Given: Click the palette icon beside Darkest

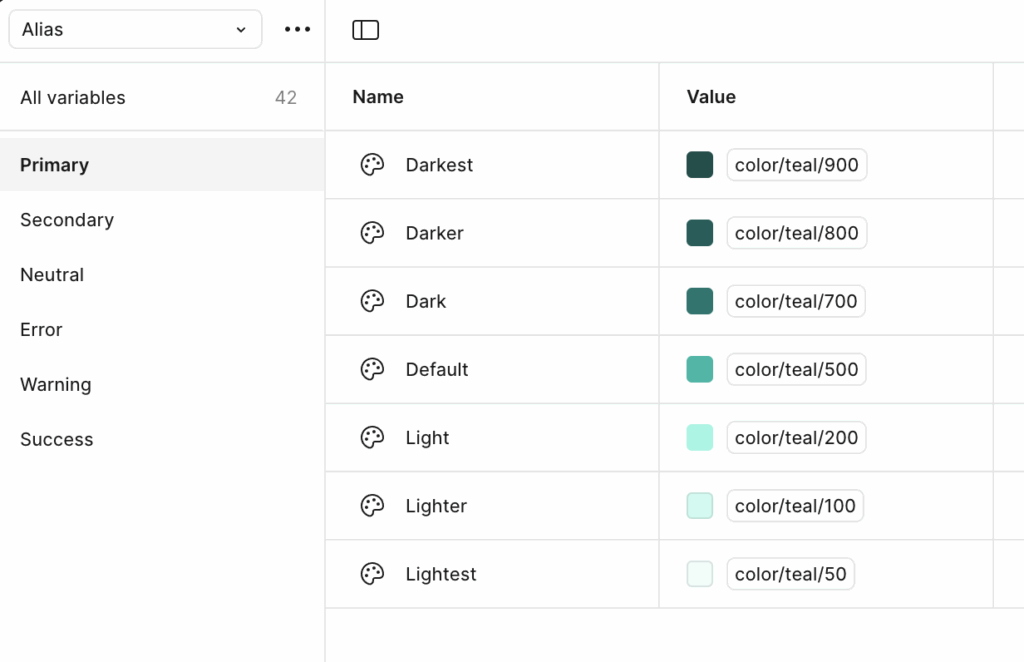Looking at the screenshot, I should coord(372,165).
